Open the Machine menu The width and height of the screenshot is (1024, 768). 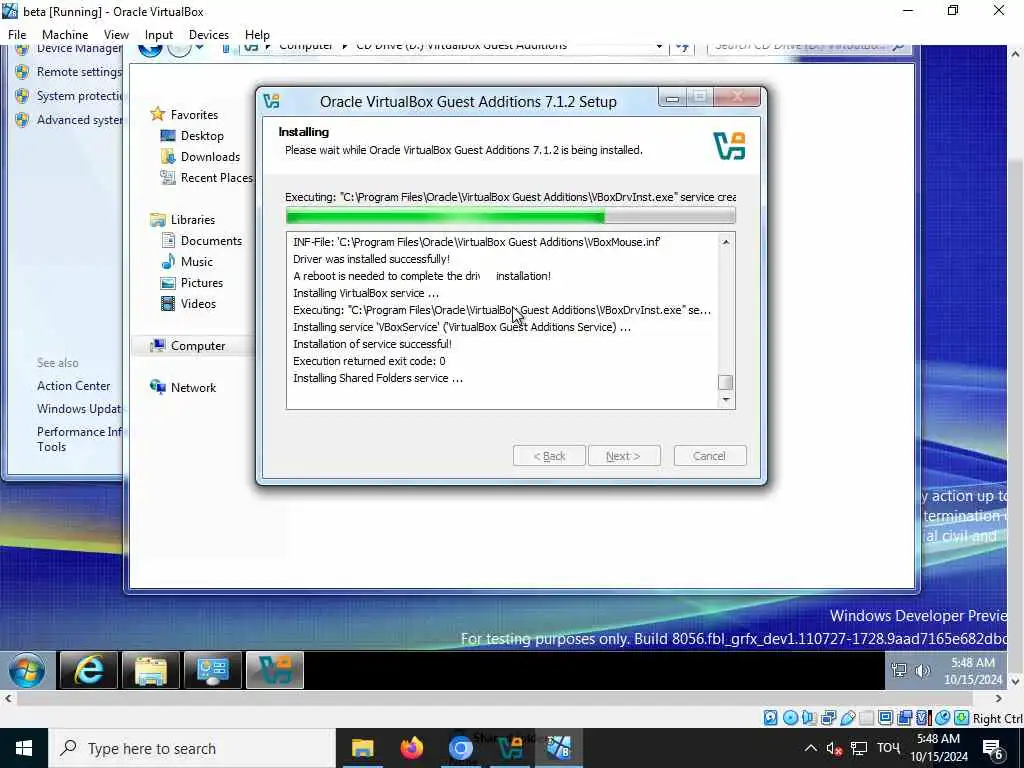coord(65,35)
